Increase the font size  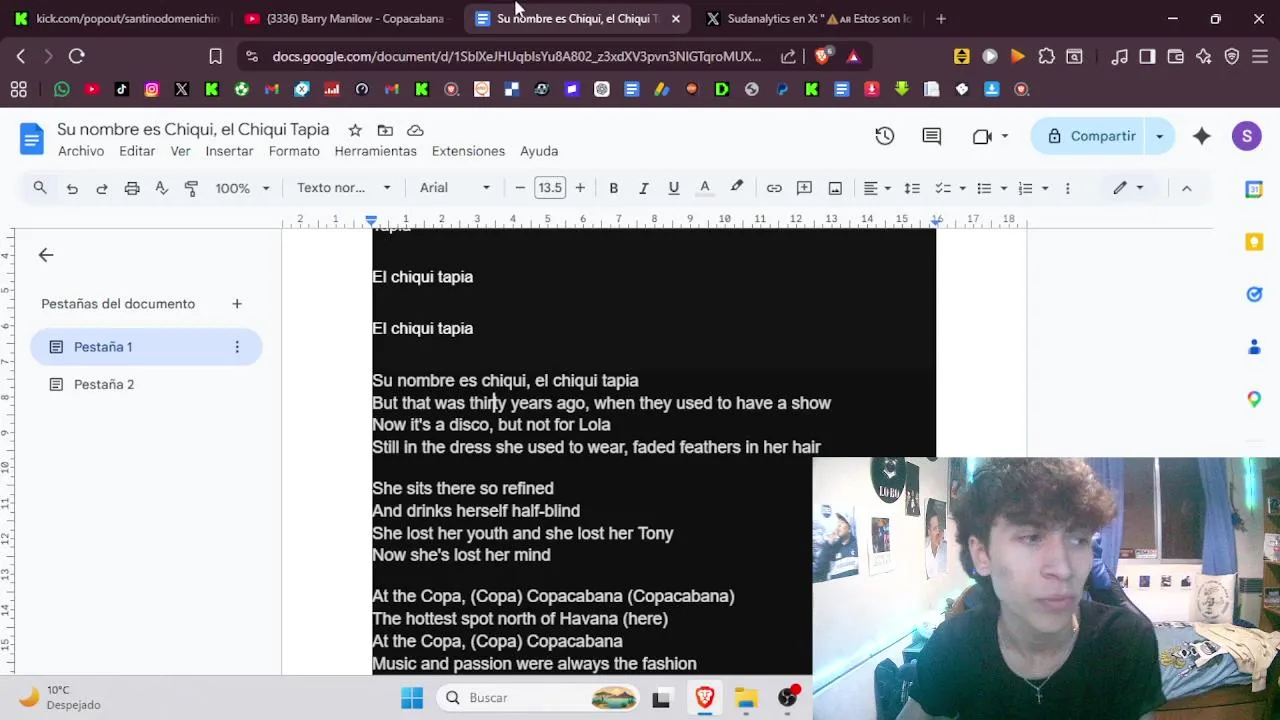pos(580,188)
